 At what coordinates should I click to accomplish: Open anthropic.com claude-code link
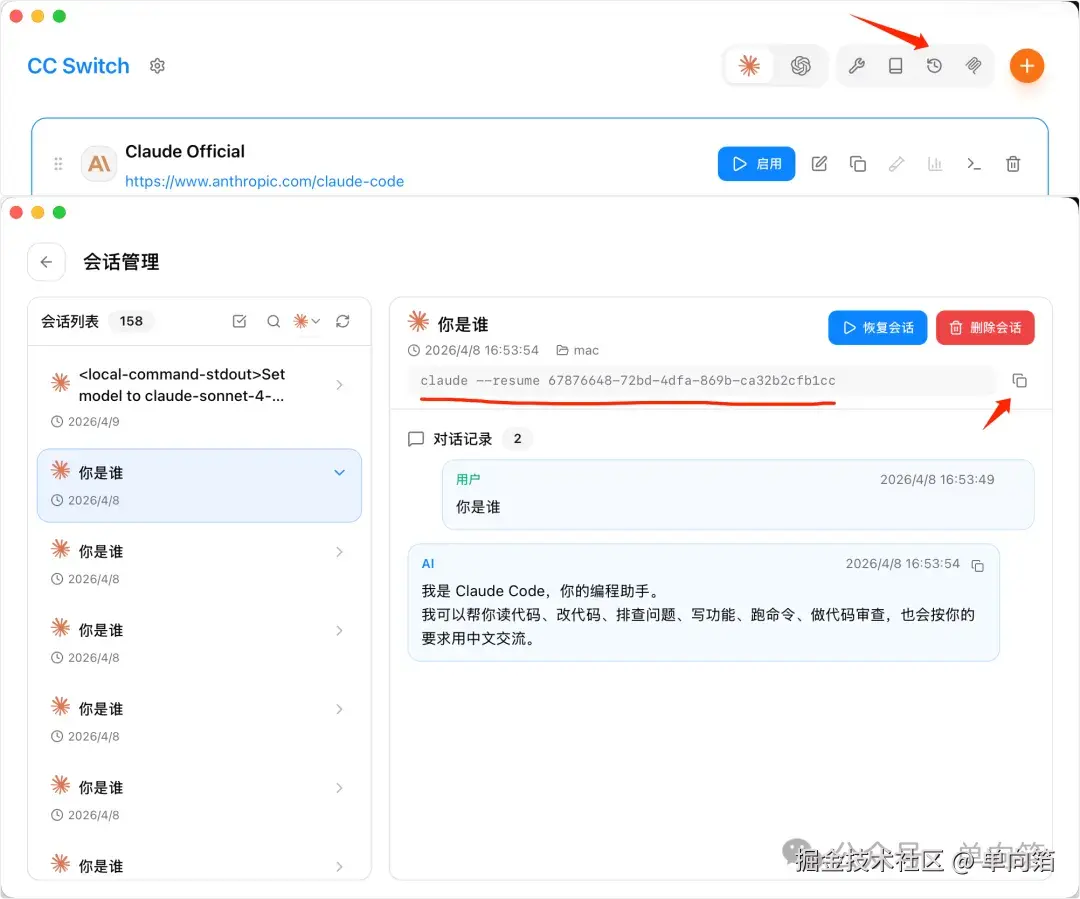point(264,181)
